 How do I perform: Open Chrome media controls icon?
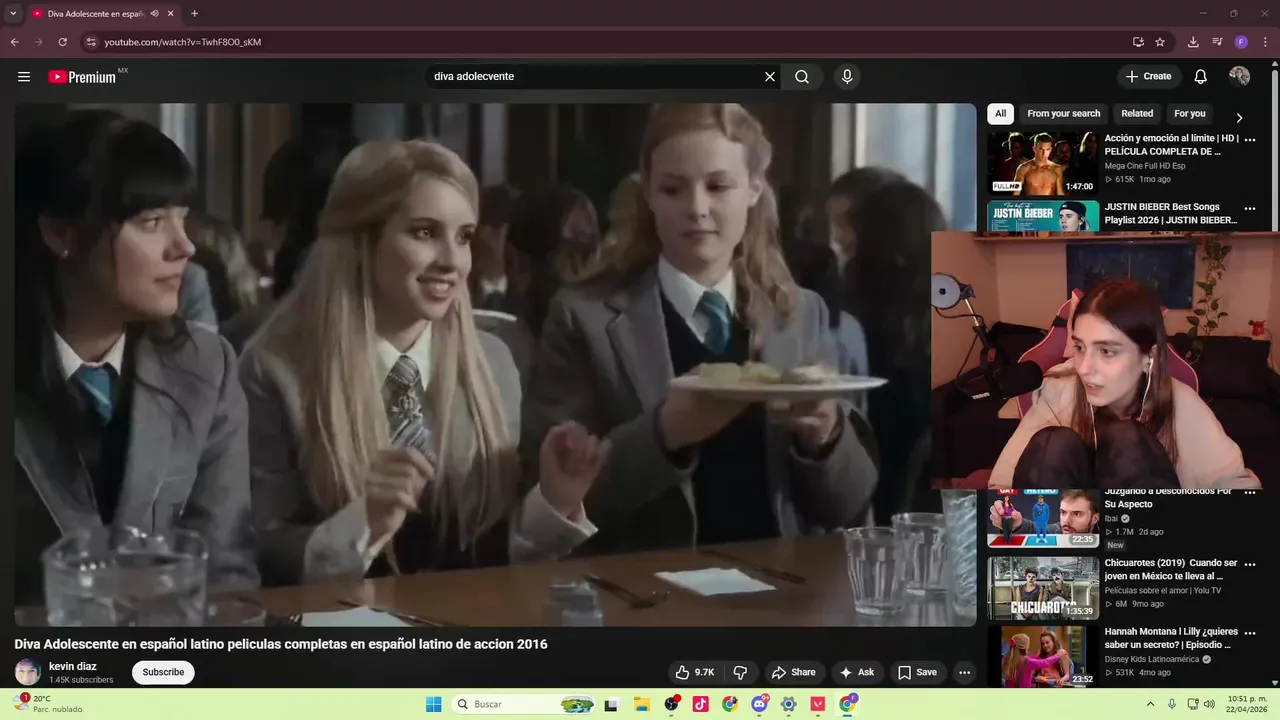coord(1217,42)
